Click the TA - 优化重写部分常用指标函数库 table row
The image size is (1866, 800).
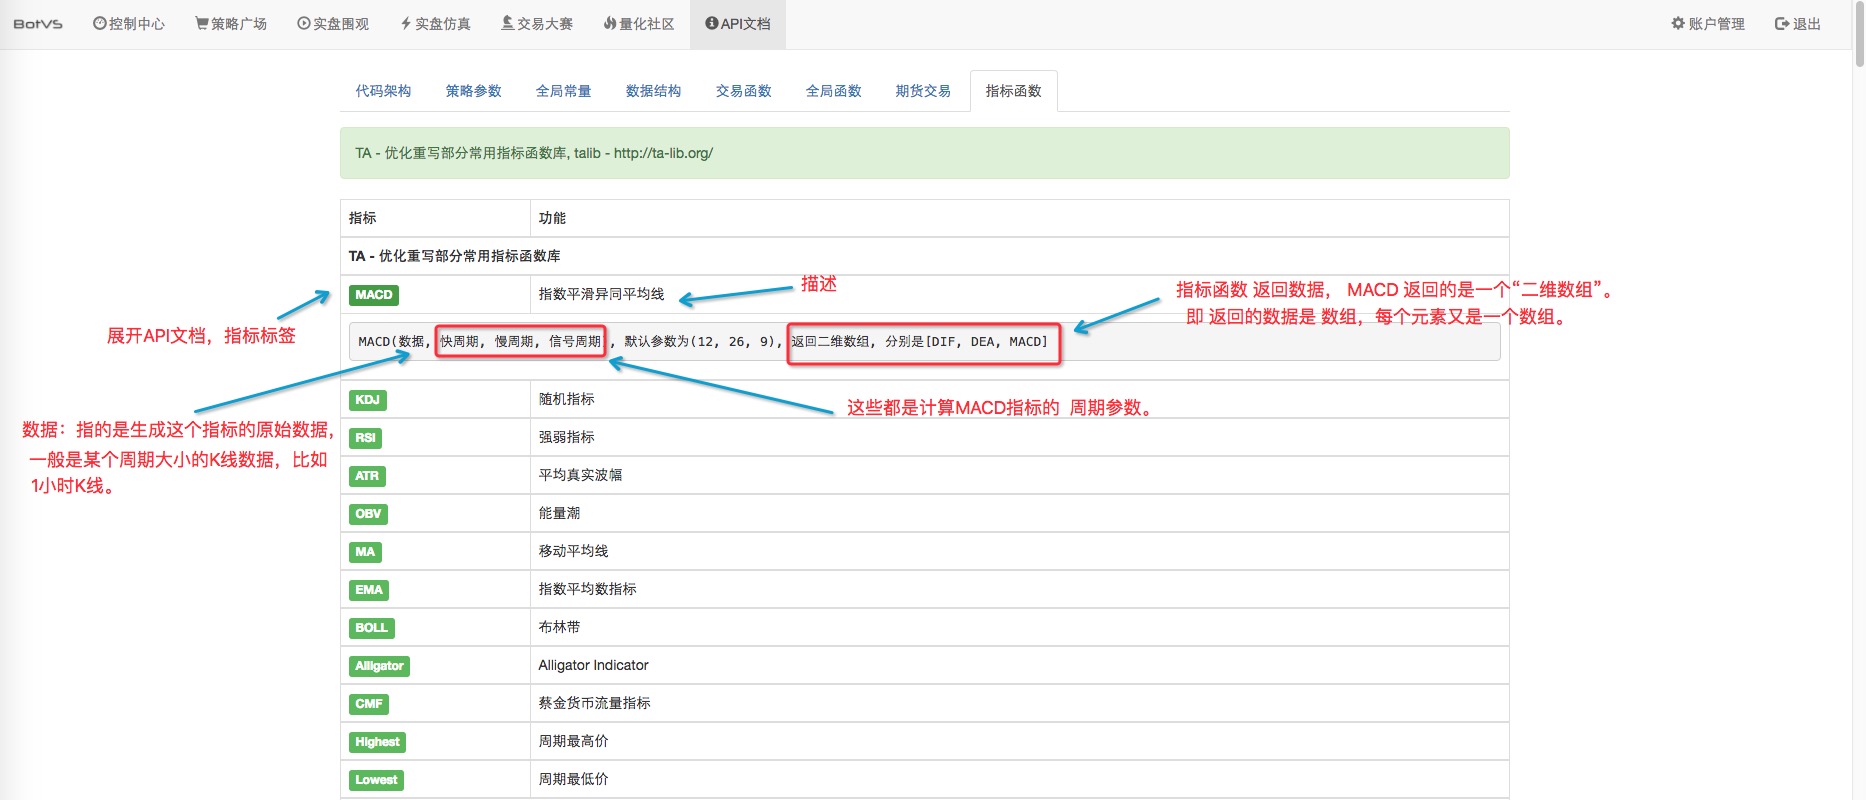tap(924, 256)
